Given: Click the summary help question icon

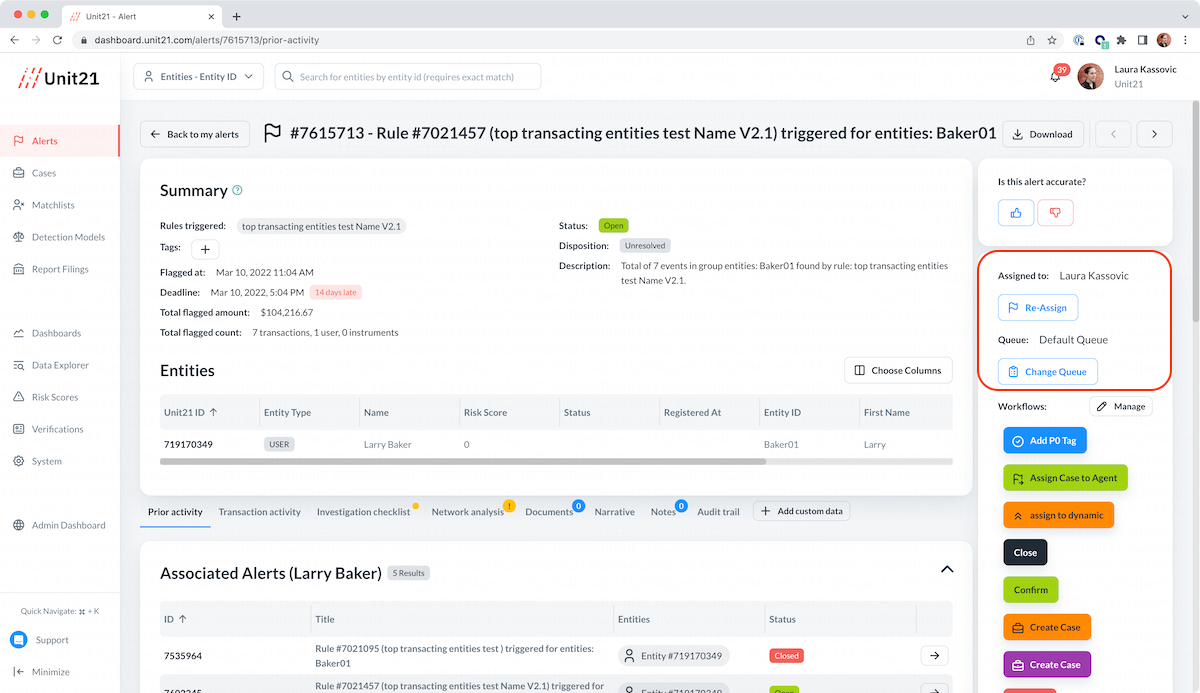Looking at the screenshot, I should [x=237, y=190].
